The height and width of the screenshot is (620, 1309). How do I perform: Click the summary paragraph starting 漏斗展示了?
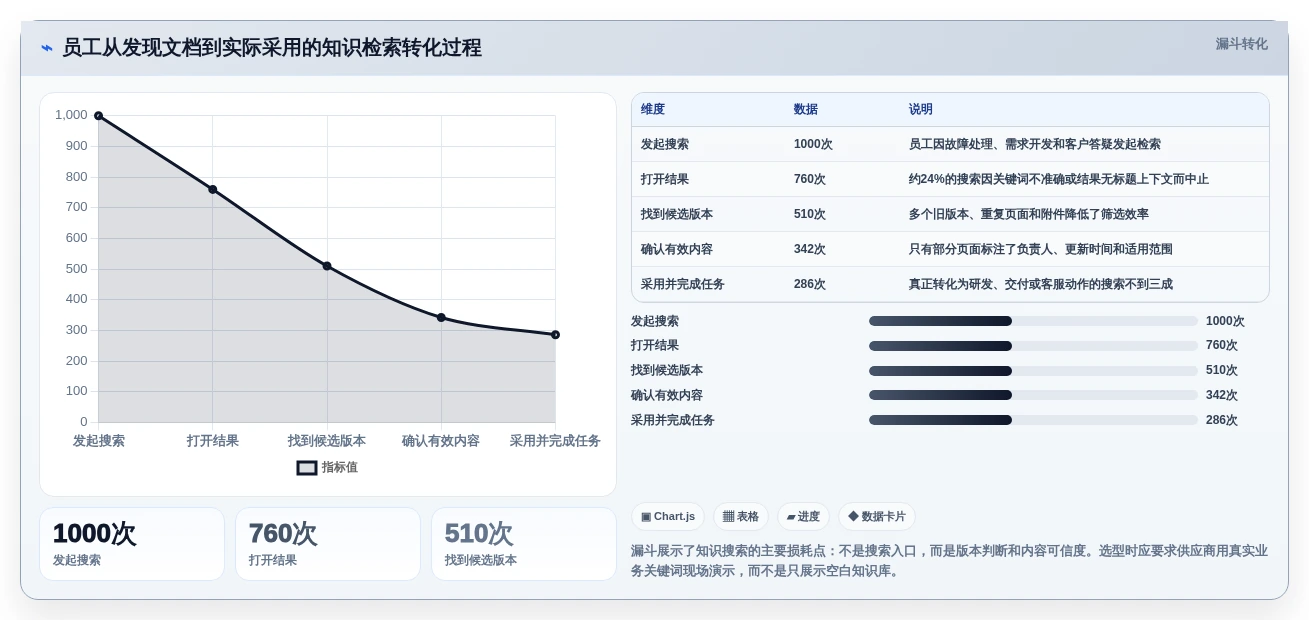point(949,561)
